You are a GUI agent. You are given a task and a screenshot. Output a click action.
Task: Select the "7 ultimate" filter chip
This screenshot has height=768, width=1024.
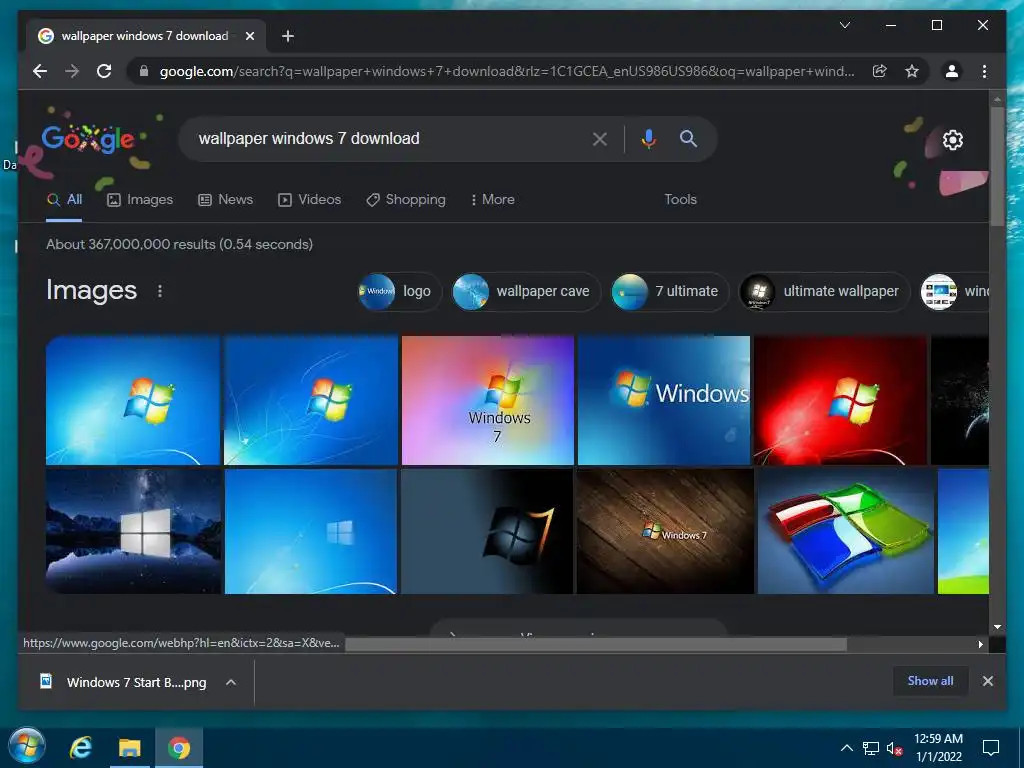669,291
